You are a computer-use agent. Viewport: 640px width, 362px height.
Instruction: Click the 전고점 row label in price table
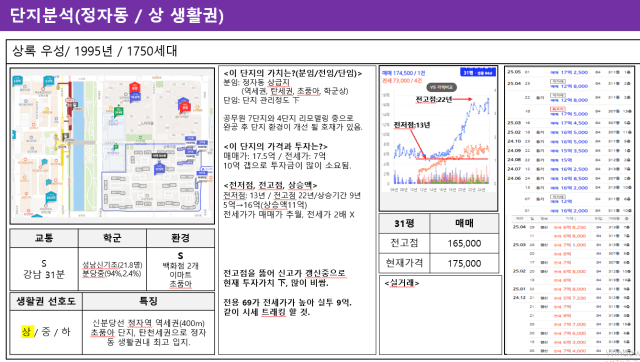point(404,243)
